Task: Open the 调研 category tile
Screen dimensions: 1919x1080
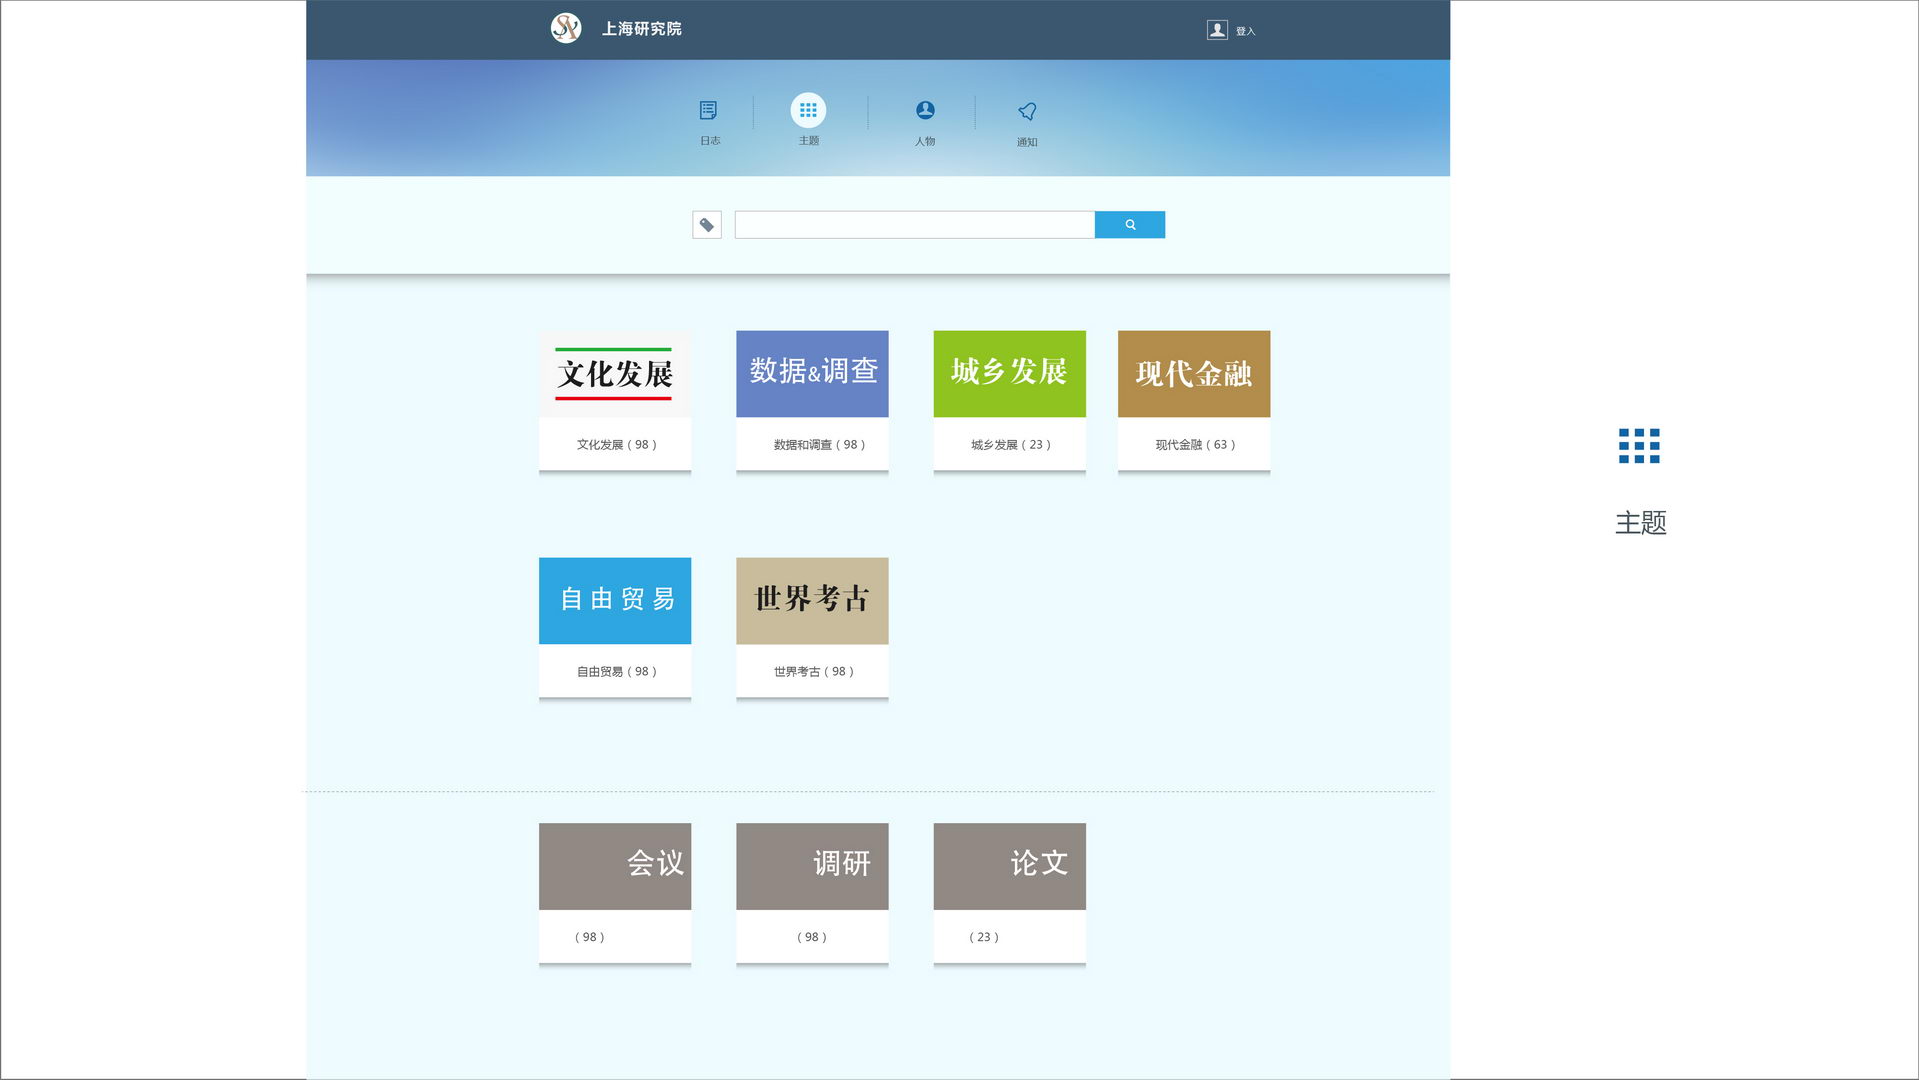Action: coord(812,866)
